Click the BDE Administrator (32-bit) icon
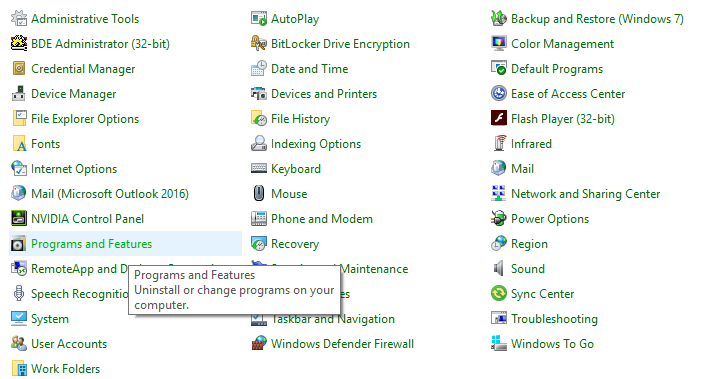Image resolution: width=710 pixels, height=379 pixels. [x=19, y=43]
